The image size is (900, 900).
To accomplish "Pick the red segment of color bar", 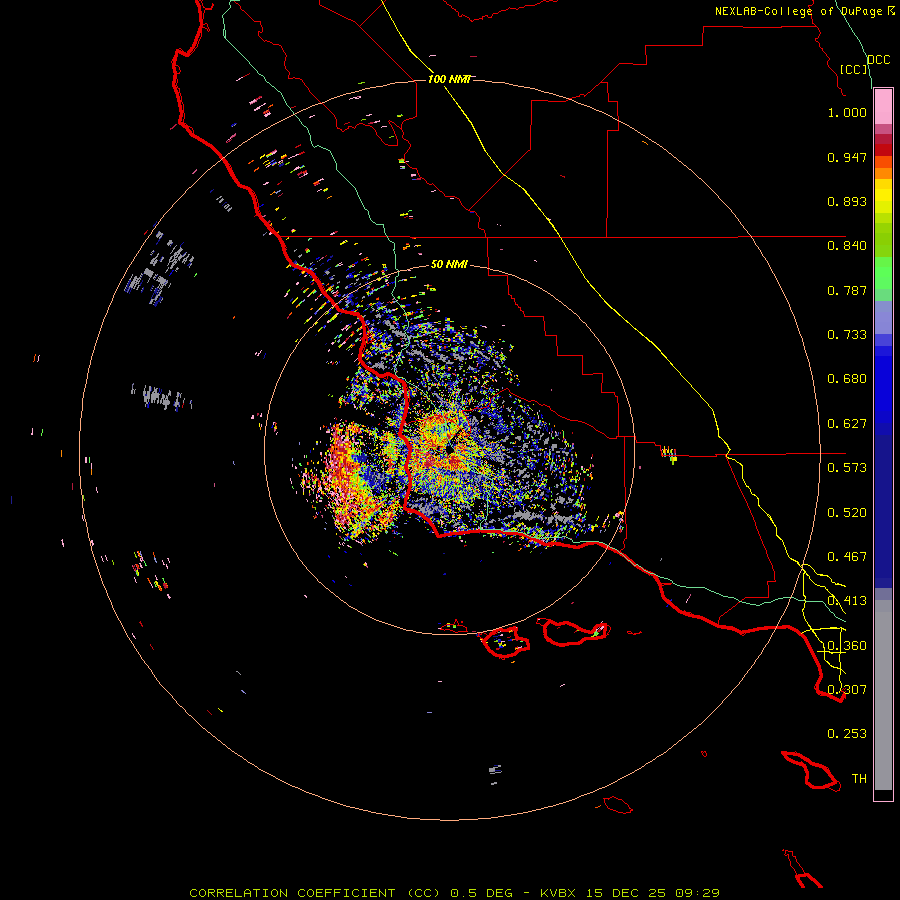I will pos(883,150).
